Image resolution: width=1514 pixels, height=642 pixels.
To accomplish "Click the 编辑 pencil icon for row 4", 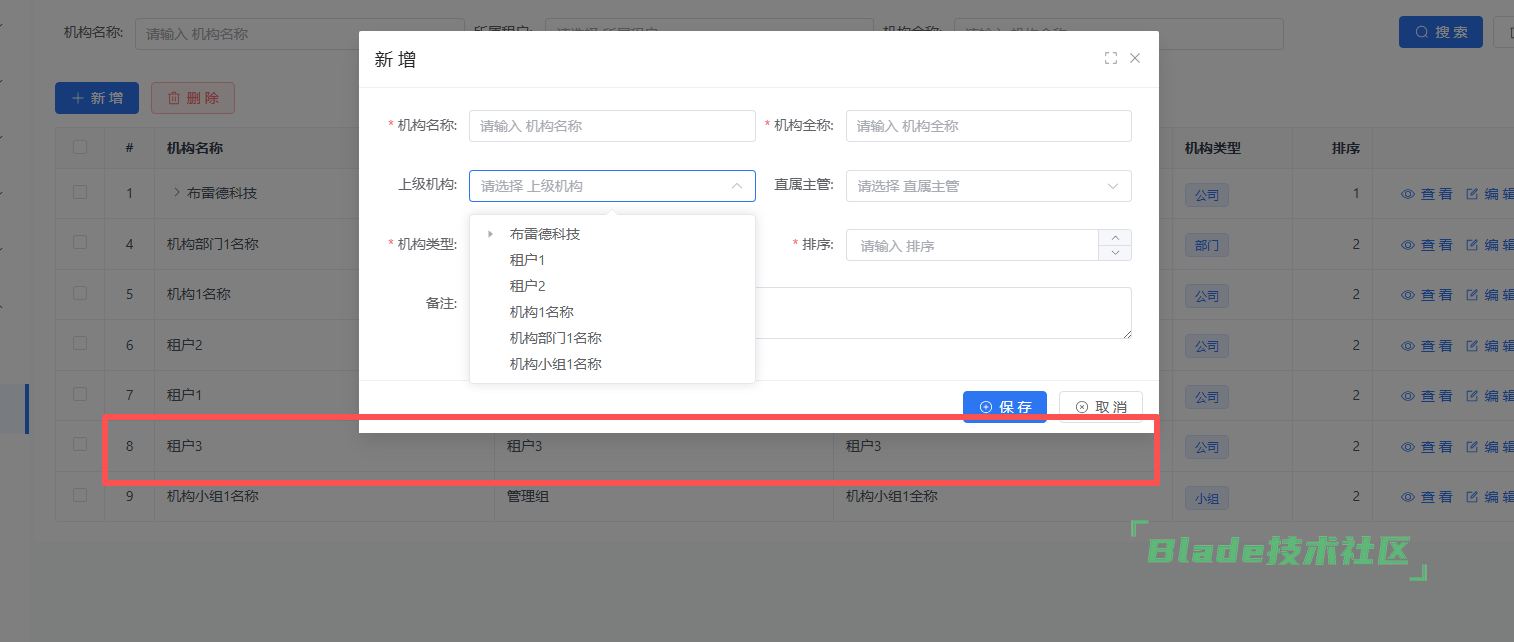I will pos(1472,244).
